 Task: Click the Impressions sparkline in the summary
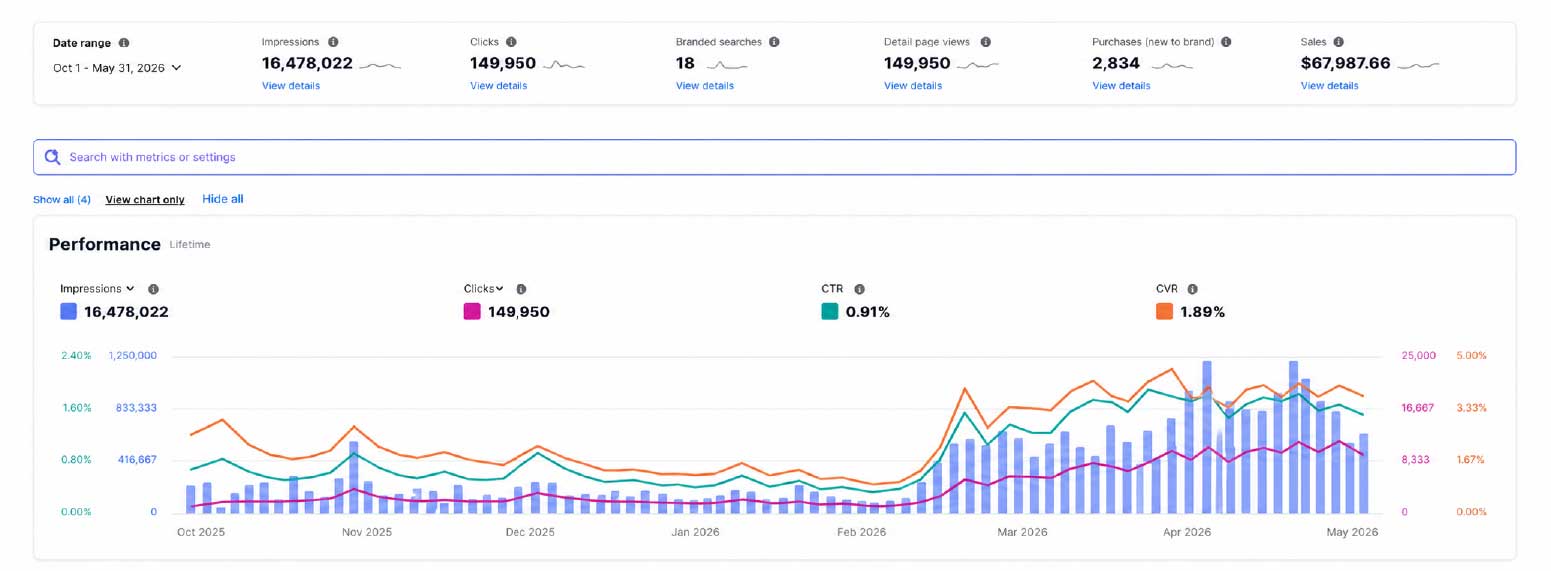381,65
